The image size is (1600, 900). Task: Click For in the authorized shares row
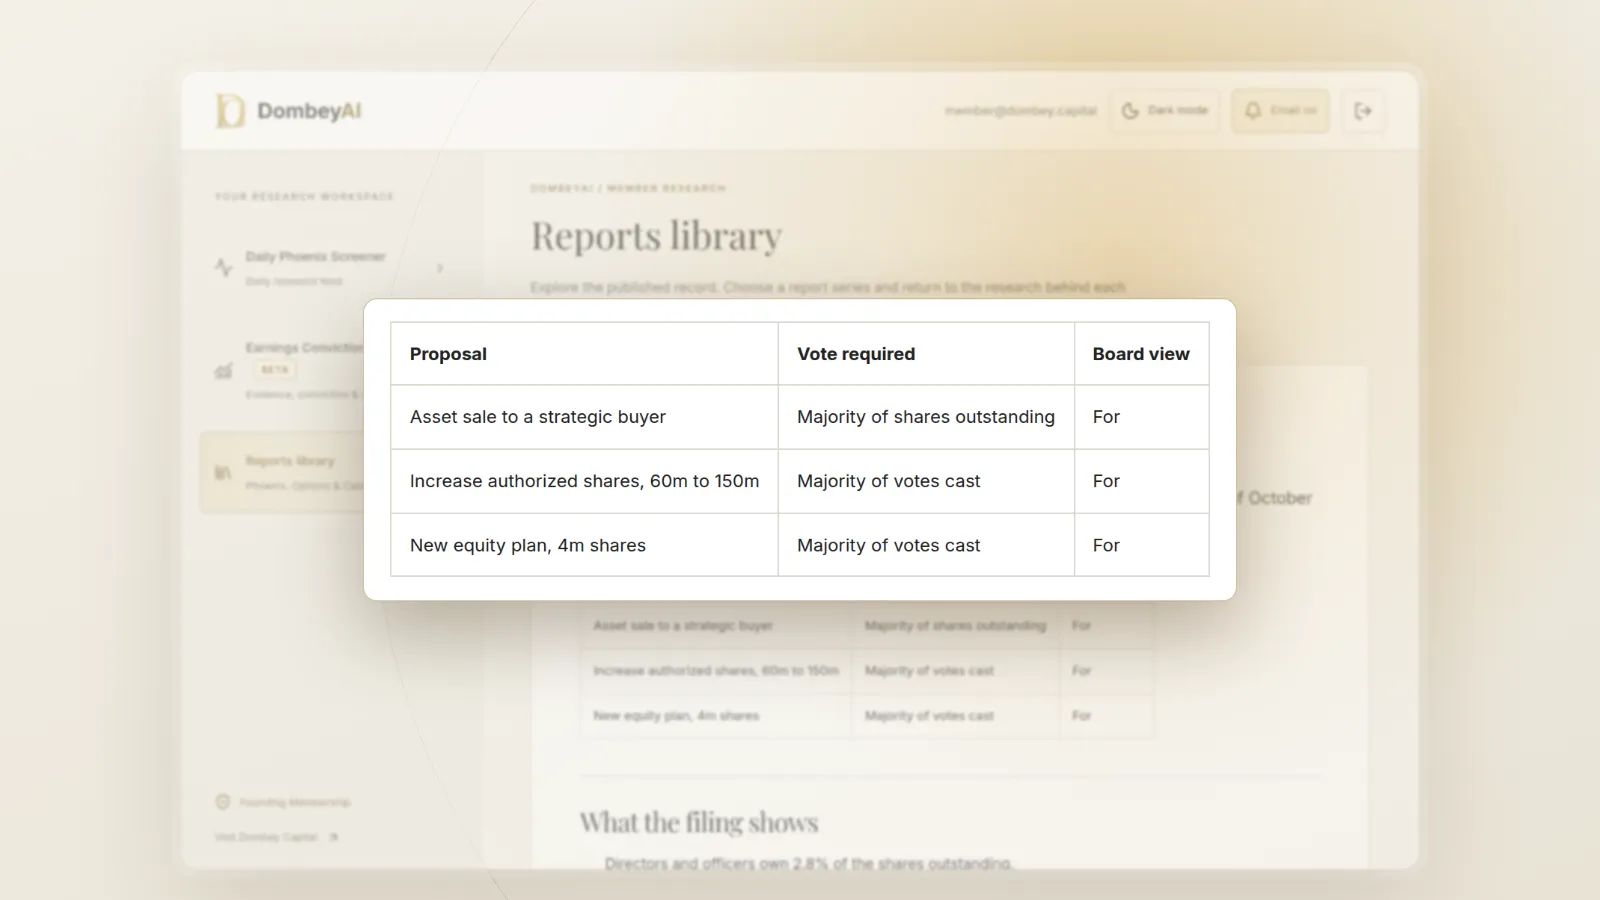pos(1142,481)
